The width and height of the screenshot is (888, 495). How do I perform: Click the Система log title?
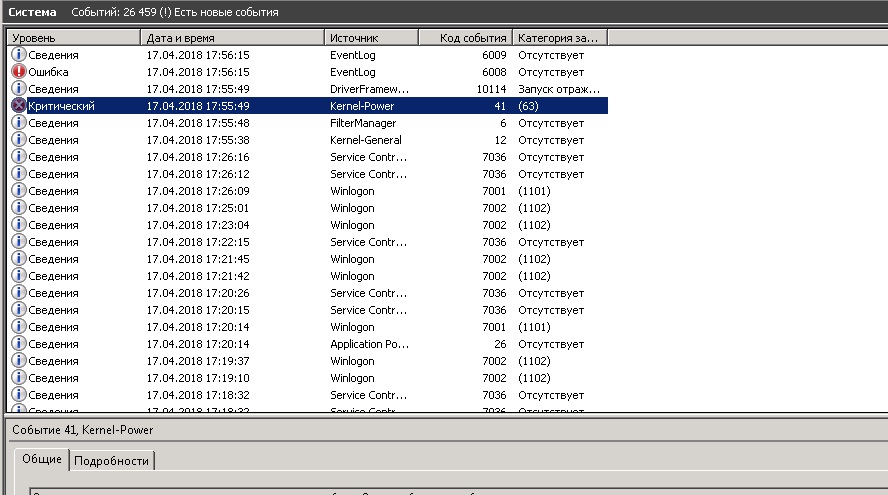pyautogui.click(x=32, y=12)
